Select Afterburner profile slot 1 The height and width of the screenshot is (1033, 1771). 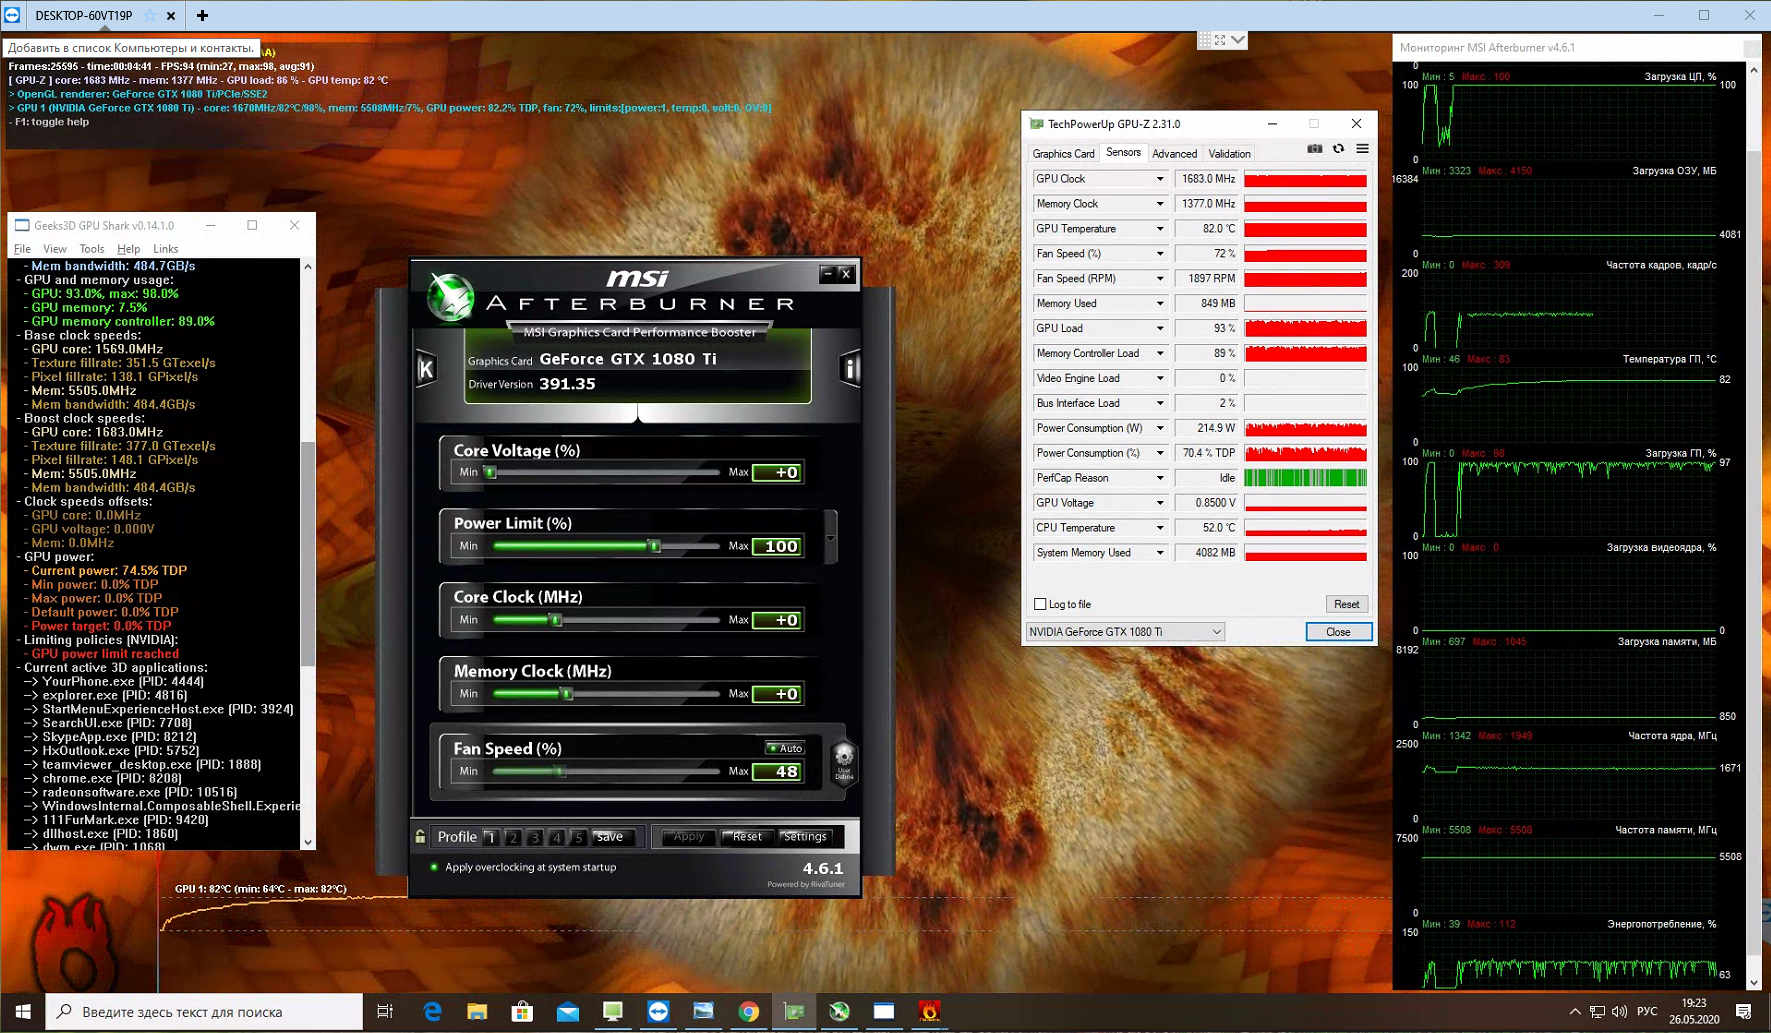tap(491, 837)
